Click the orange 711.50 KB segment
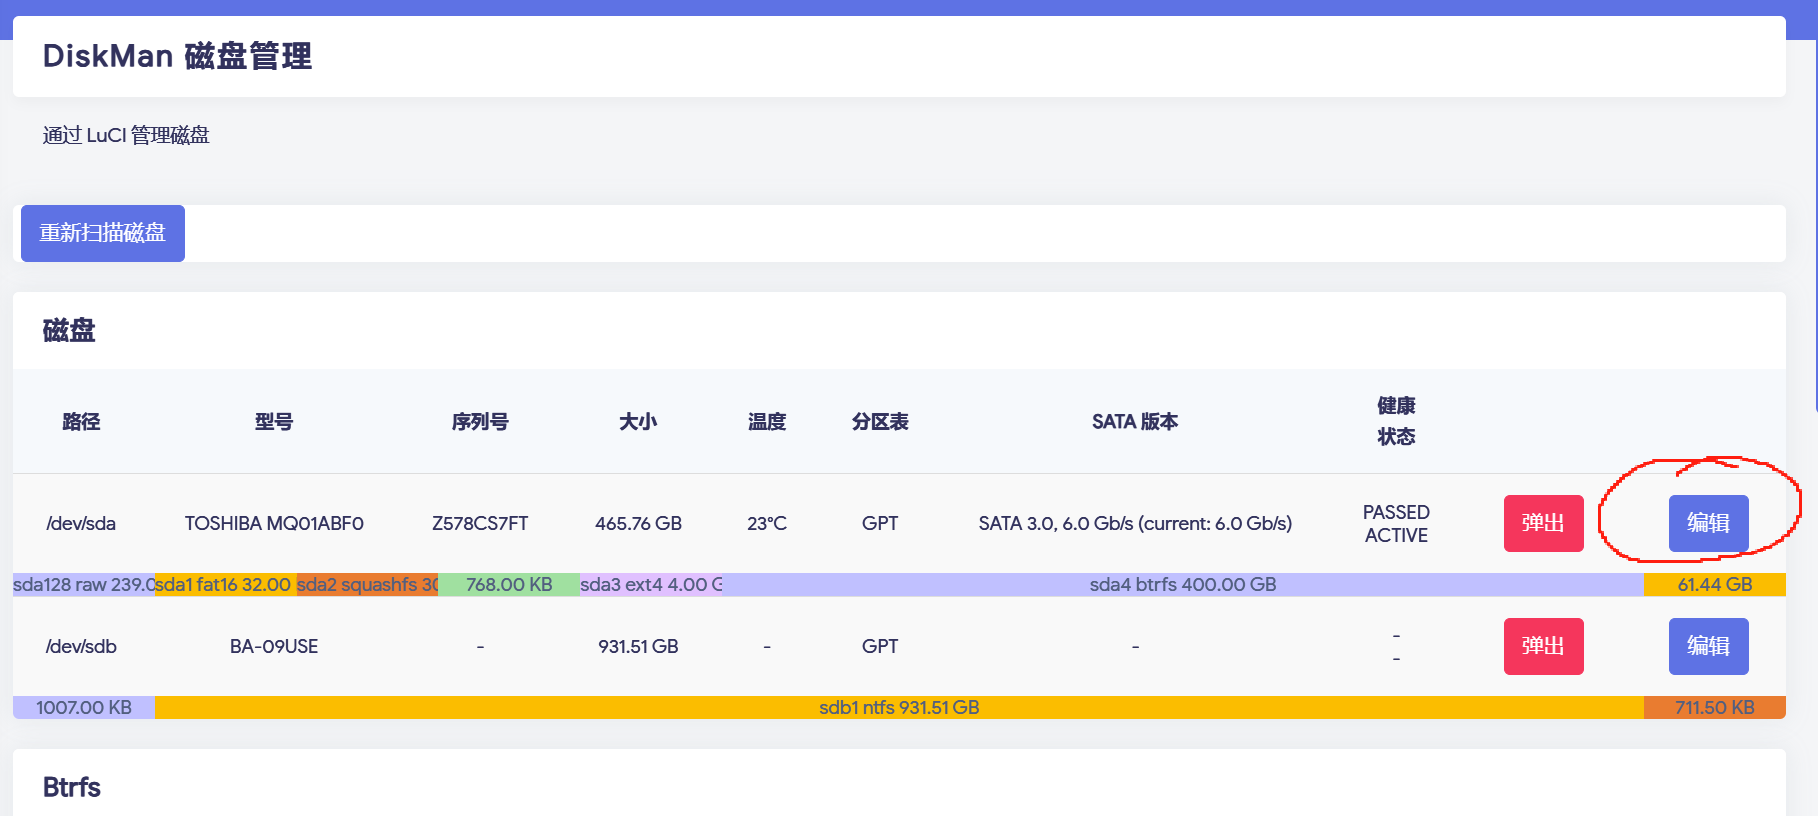This screenshot has width=1818, height=816. point(1714,708)
